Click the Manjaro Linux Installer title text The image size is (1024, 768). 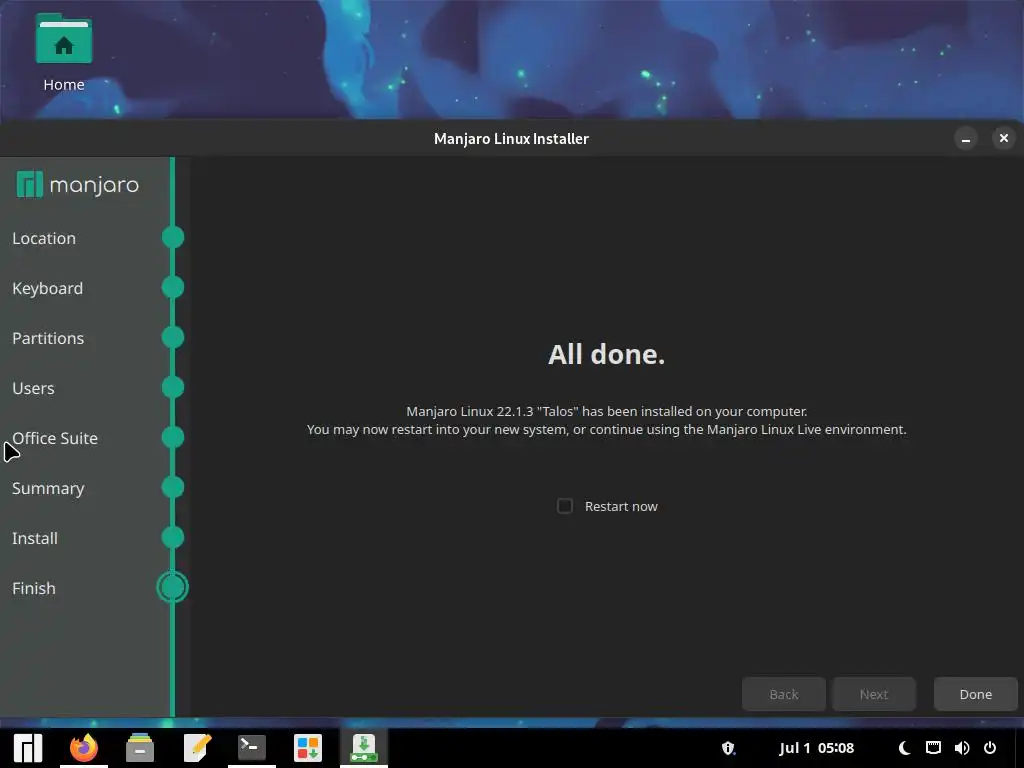511,138
